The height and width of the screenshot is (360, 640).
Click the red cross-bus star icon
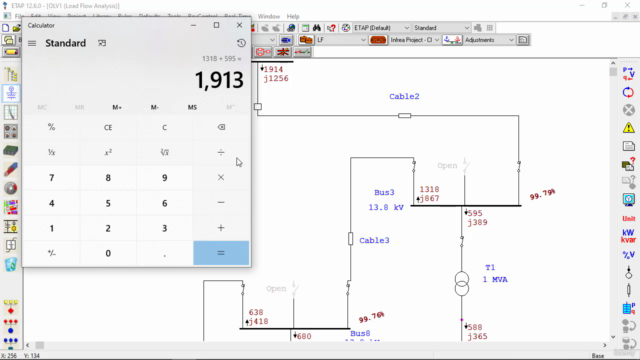(x=283, y=52)
